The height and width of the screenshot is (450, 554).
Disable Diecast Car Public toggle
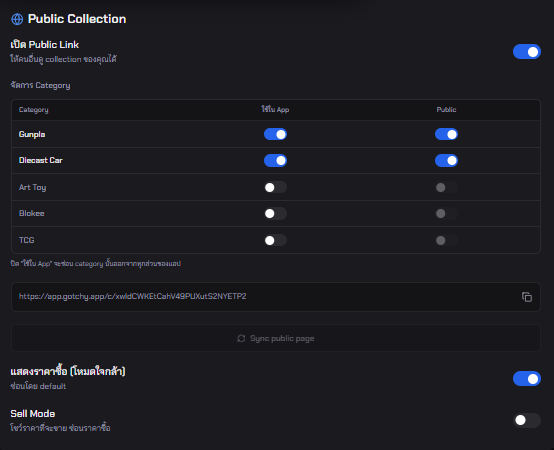(x=446, y=161)
